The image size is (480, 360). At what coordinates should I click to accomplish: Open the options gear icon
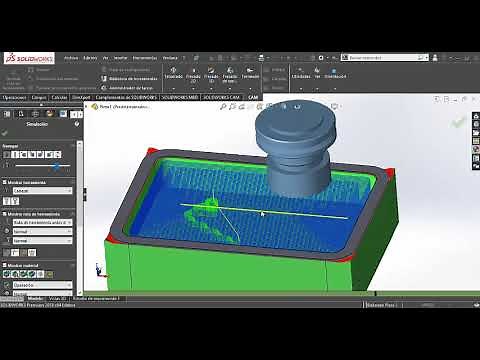(x=321, y=58)
